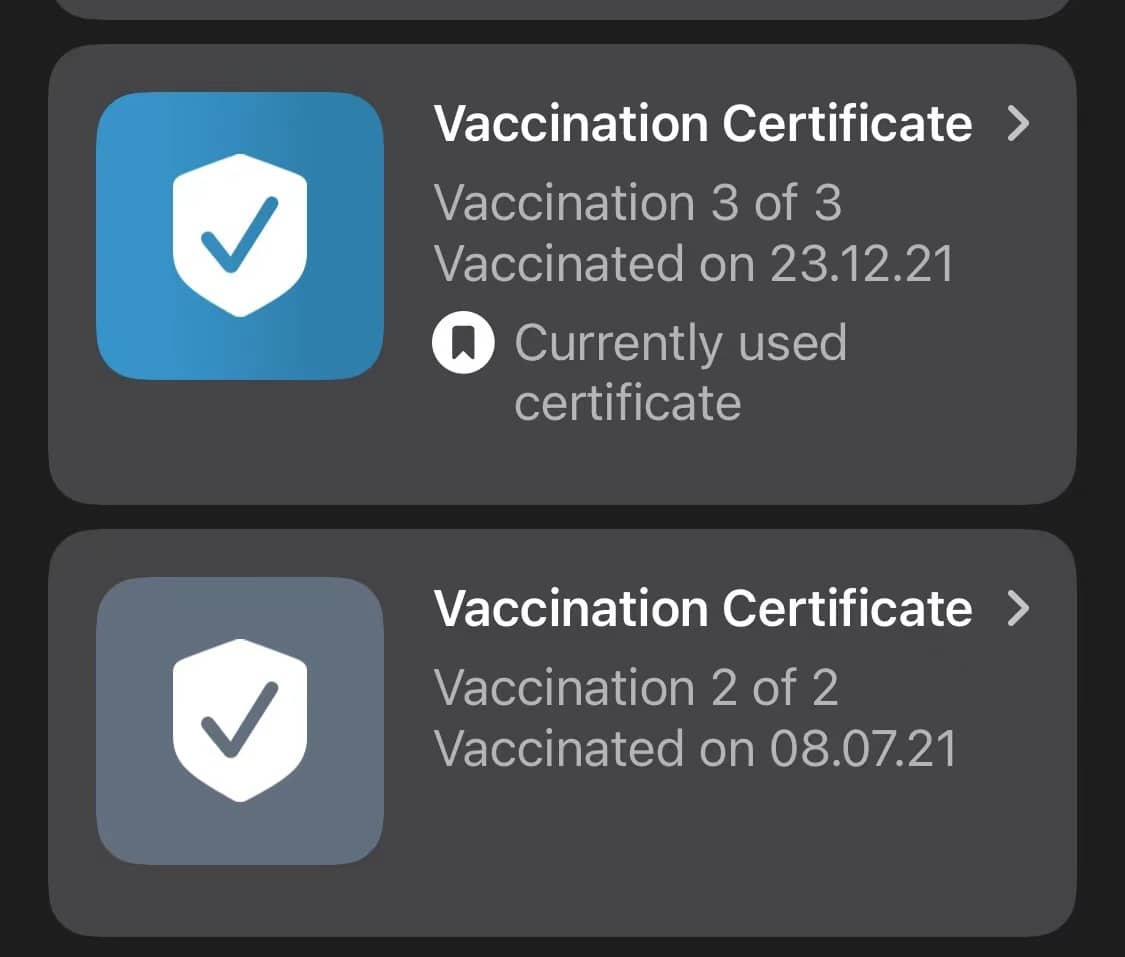Tap the gray shield checkmark icon
Image resolution: width=1125 pixels, height=957 pixels.
240,720
